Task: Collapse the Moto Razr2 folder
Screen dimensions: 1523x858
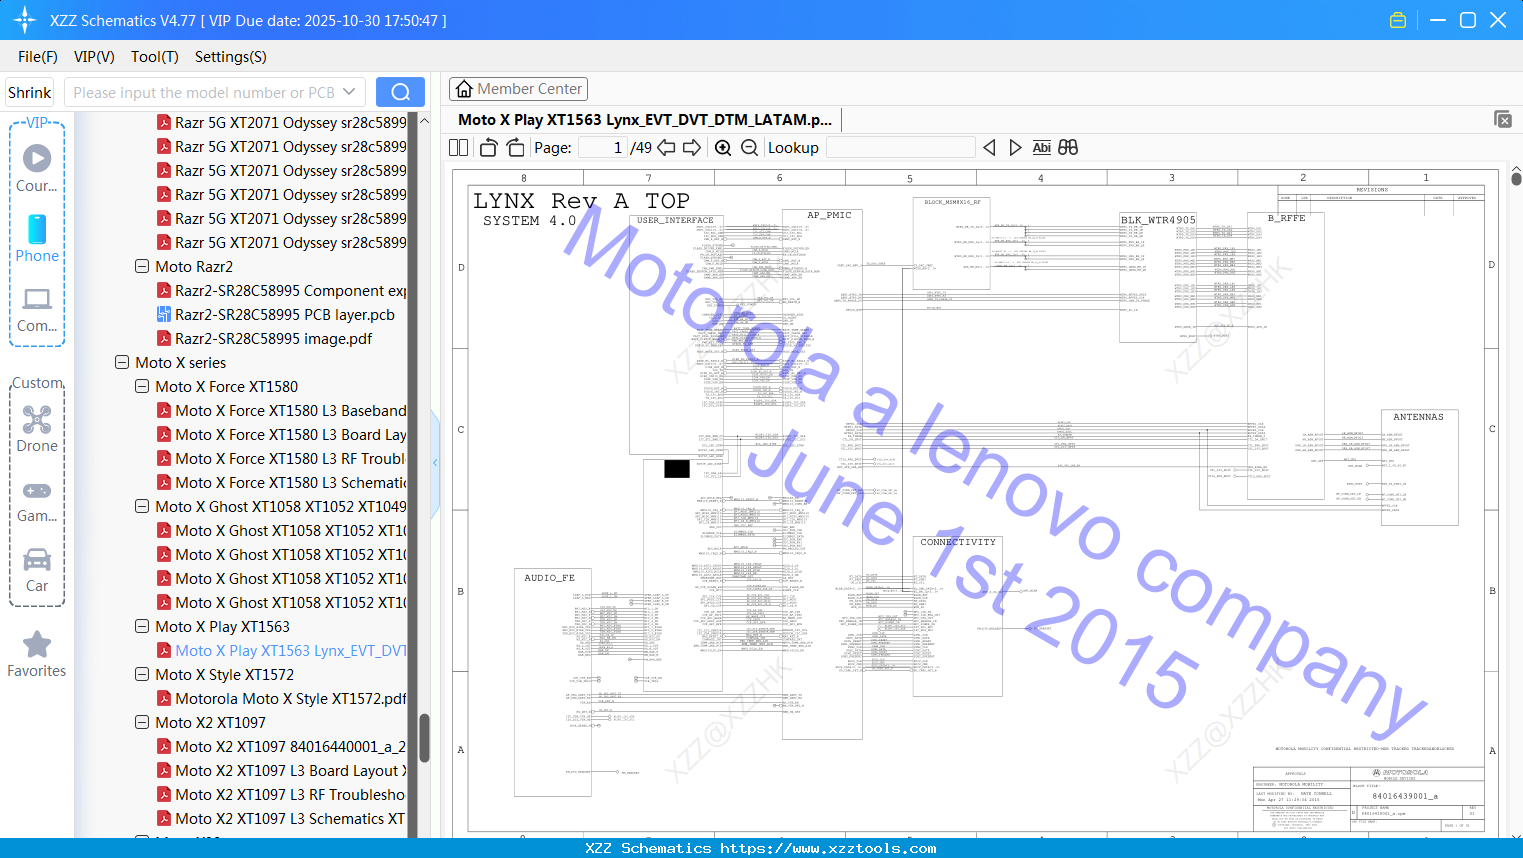Action: pyautogui.click(x=142, y=266)
